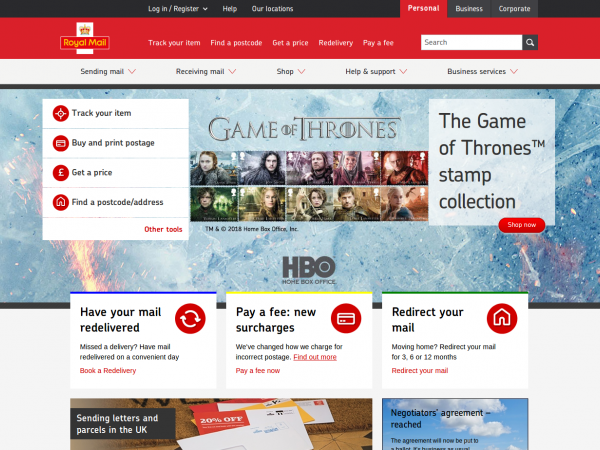
Task: Click the Book a Redelivery link
Action: (x=108, y=370)
